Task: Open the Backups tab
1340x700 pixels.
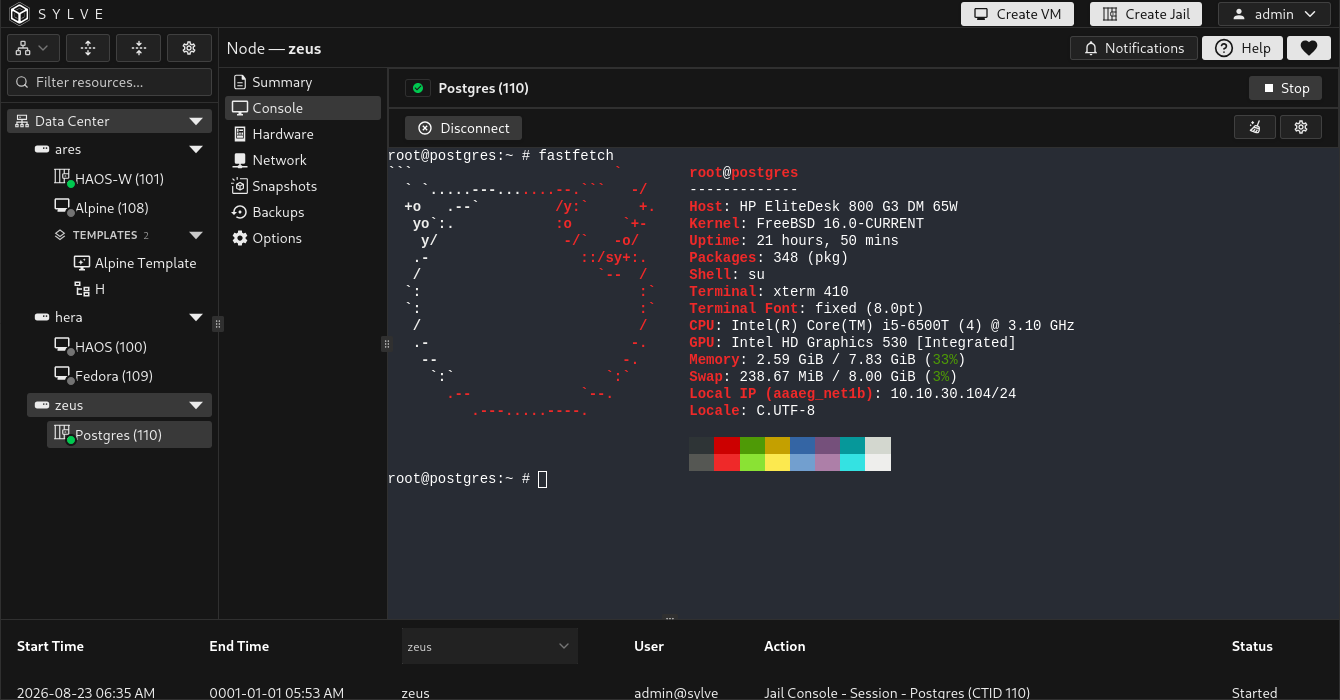Action: [304, 212]
